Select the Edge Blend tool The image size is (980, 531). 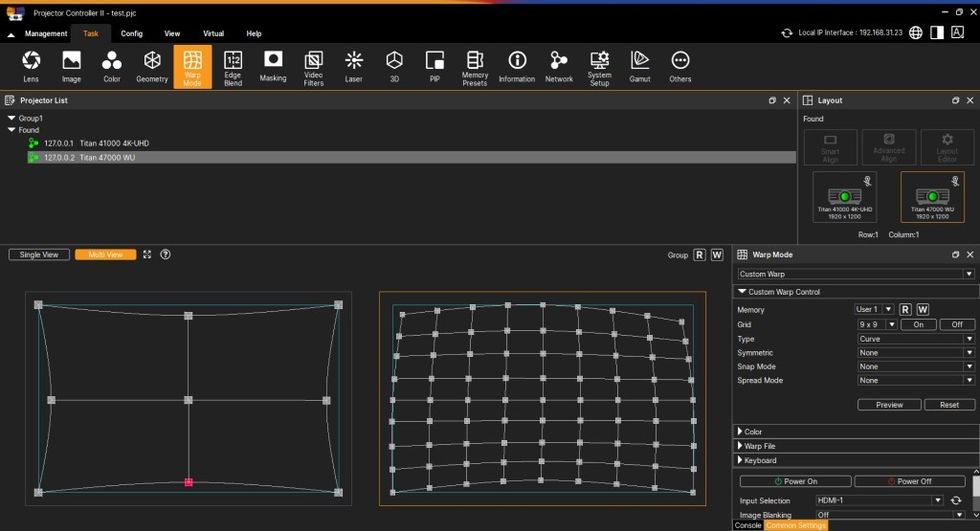click(x=233, y=66)
